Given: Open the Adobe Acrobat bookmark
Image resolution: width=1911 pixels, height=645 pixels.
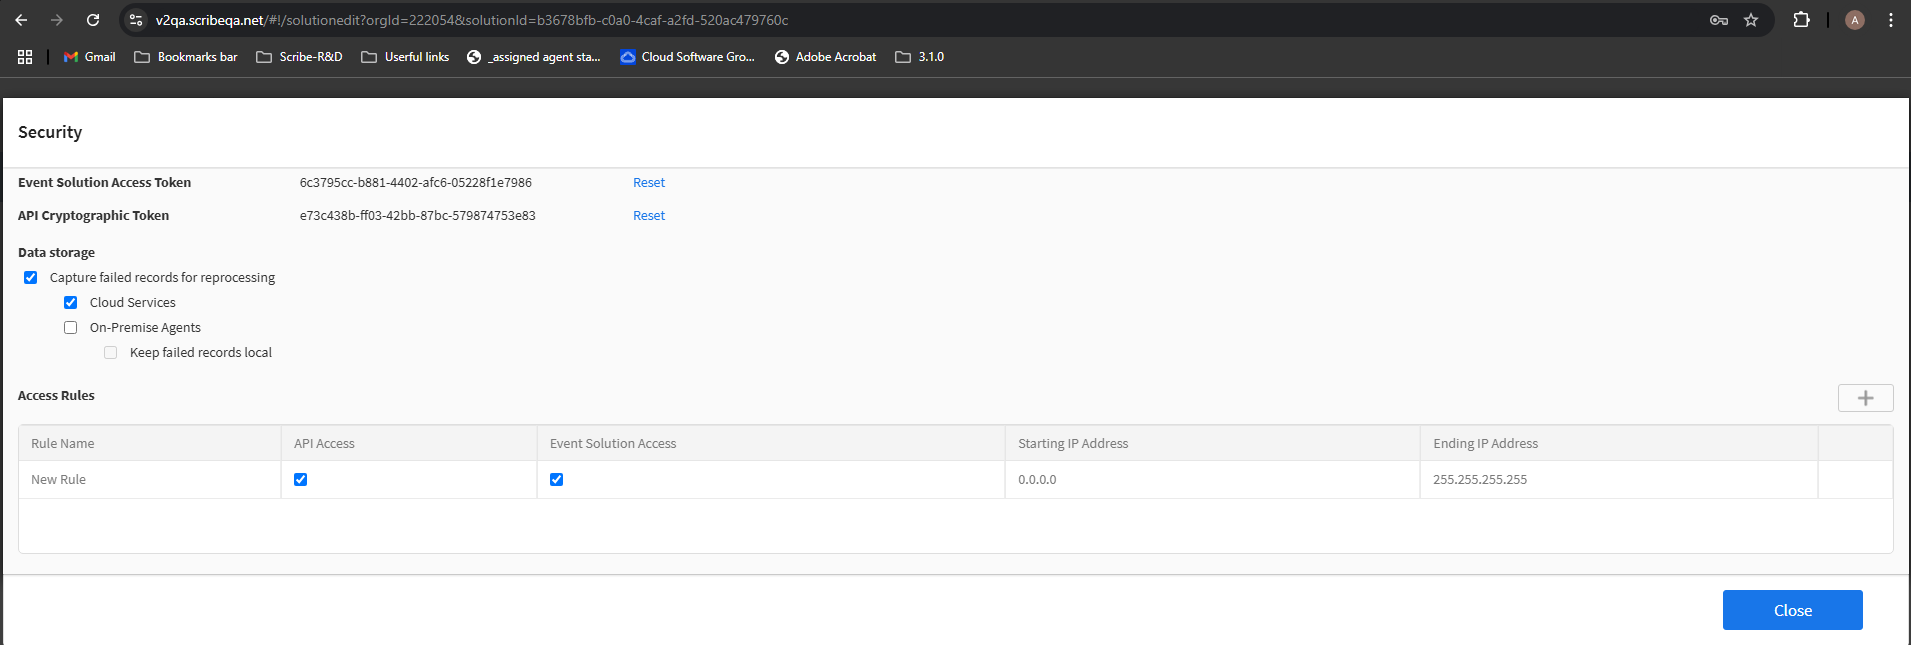Looking at the screenshot, I should click(x=826, y=57).
